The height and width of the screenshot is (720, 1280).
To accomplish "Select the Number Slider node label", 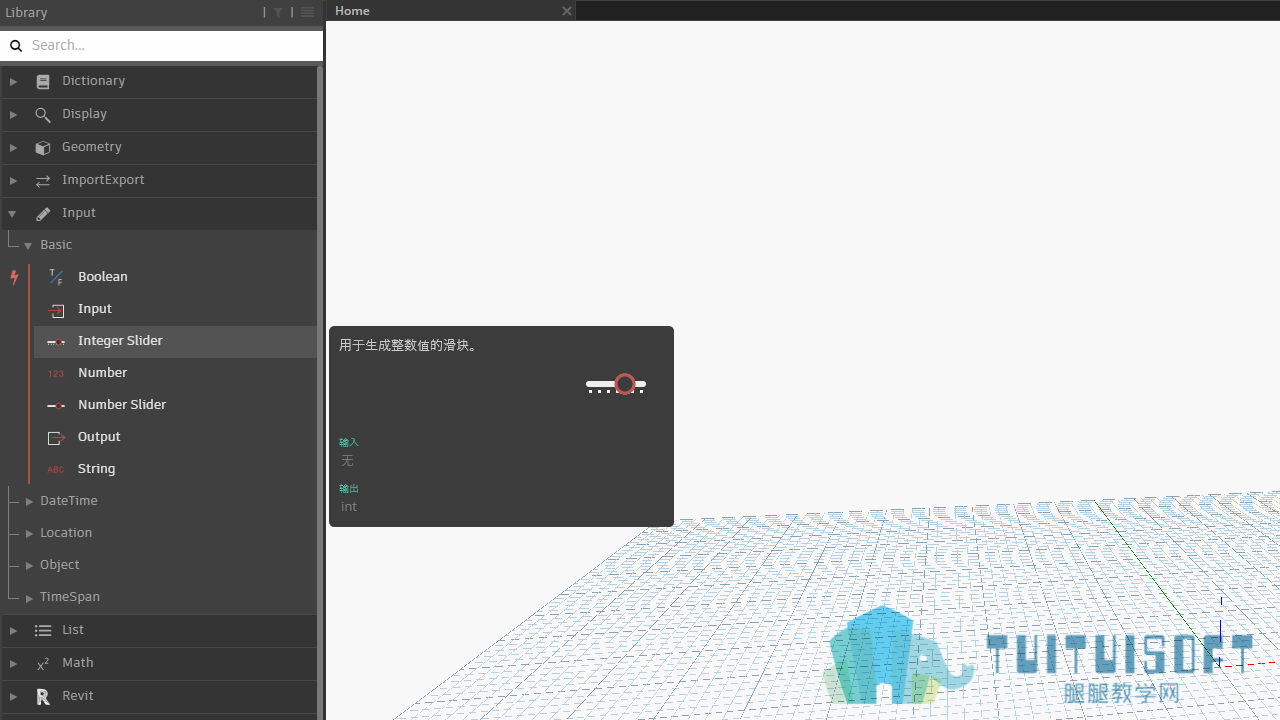I will (122, 405).
